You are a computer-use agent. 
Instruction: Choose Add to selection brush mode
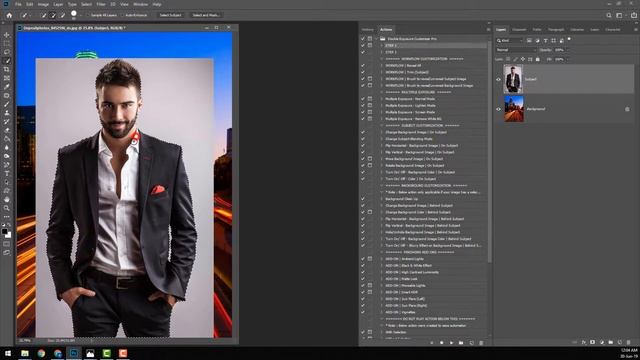click(53, 15)
